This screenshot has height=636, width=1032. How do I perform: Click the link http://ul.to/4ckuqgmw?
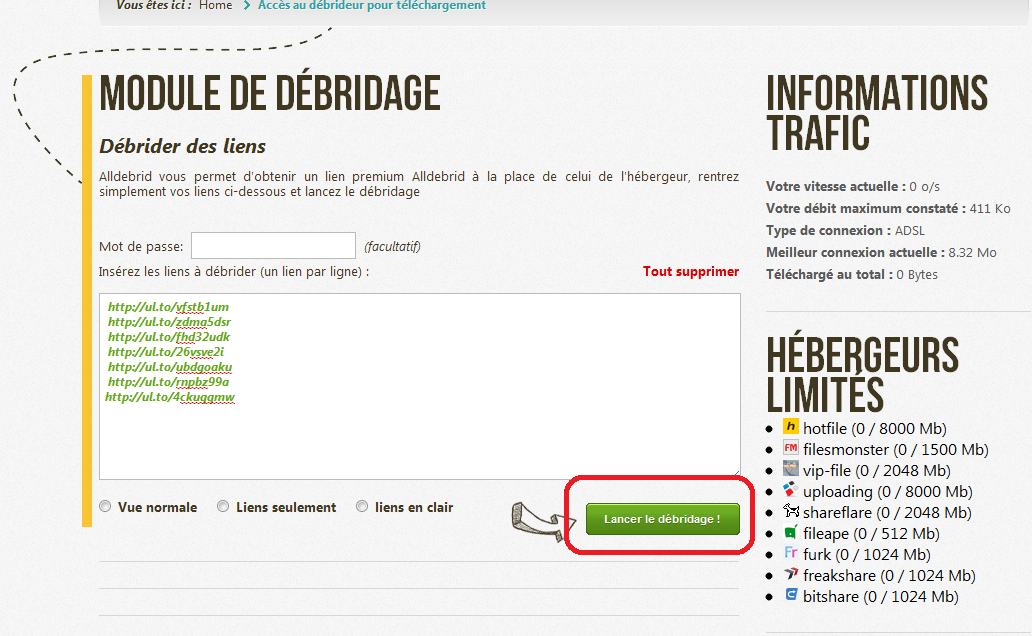click(x=170, y=398)
